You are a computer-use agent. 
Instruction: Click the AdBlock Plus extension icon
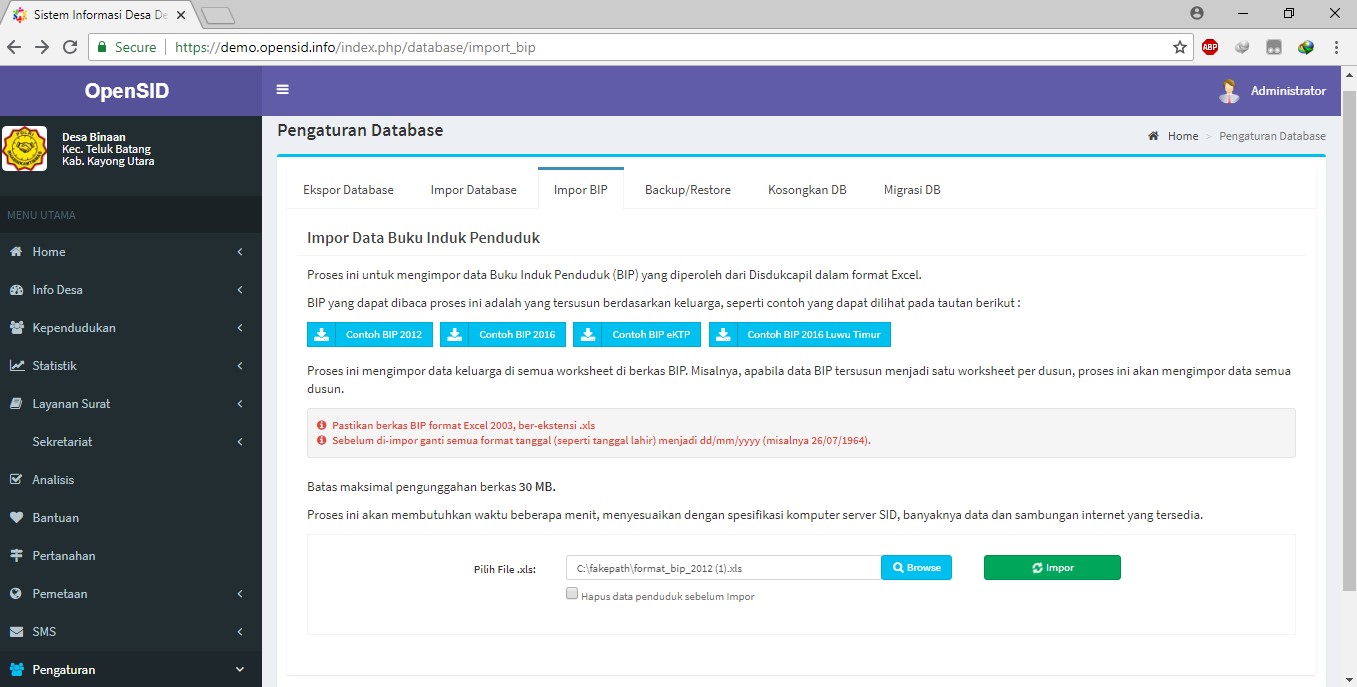(x=1210, y=47)
